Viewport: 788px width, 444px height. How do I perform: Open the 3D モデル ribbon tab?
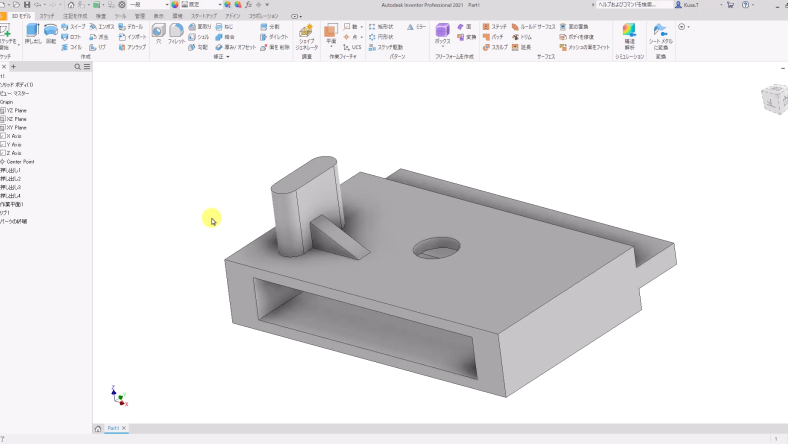point(19,16)
